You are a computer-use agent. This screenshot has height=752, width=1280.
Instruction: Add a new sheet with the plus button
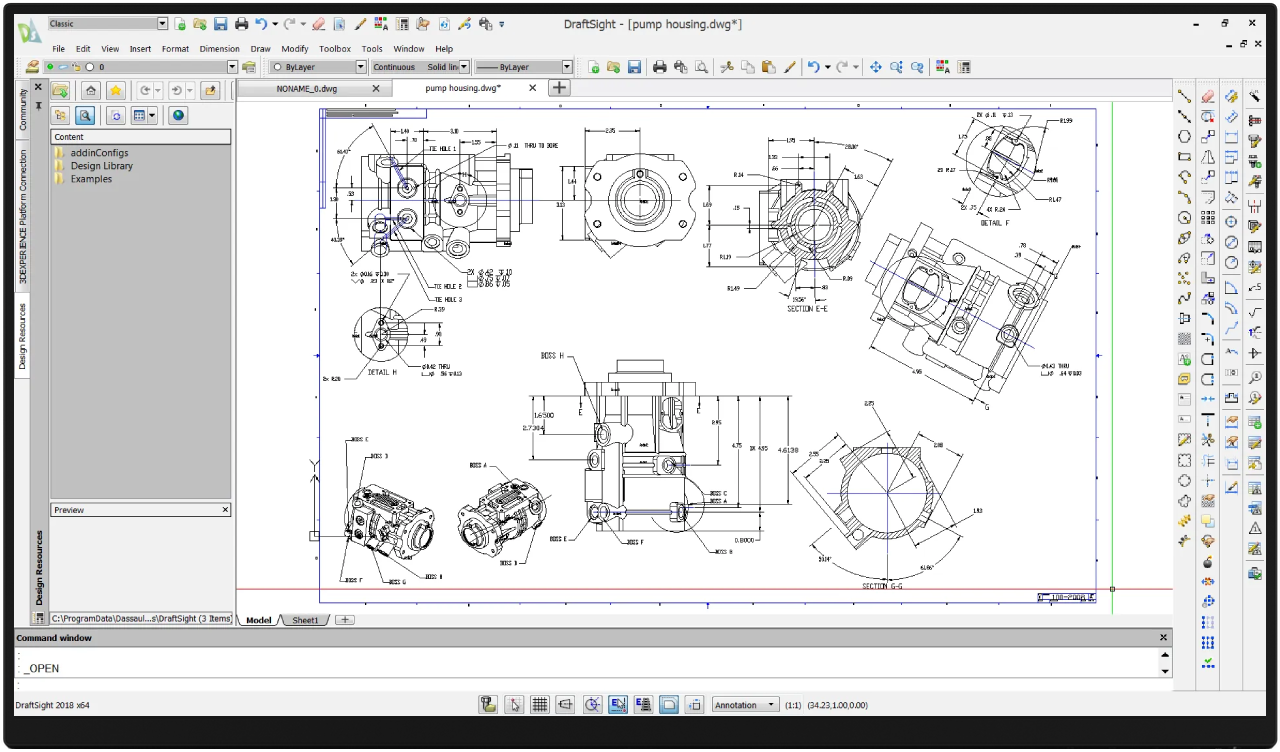click(344, 620)
